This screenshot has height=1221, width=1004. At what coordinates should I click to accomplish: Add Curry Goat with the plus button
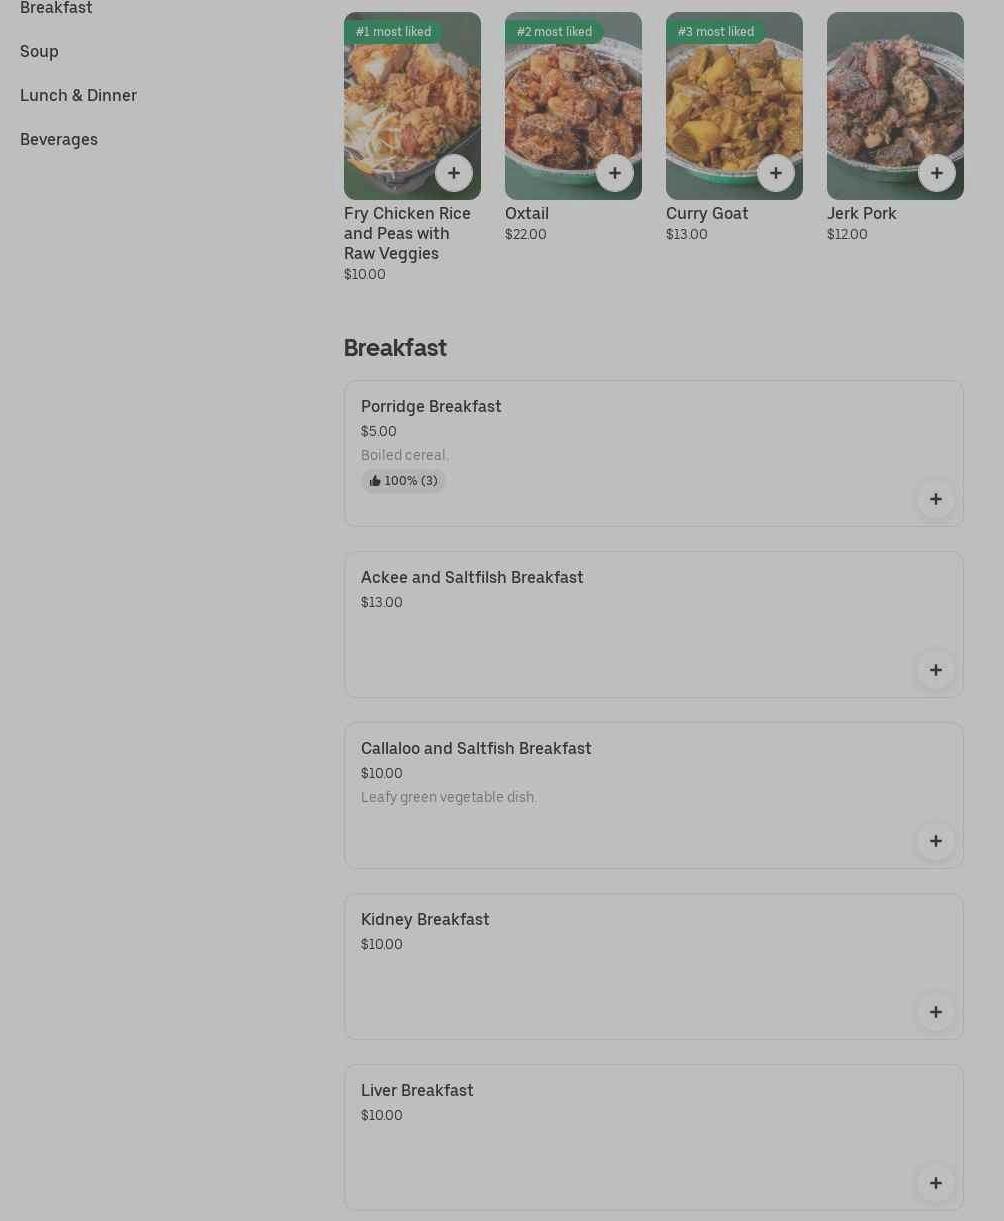click(776, 173)
